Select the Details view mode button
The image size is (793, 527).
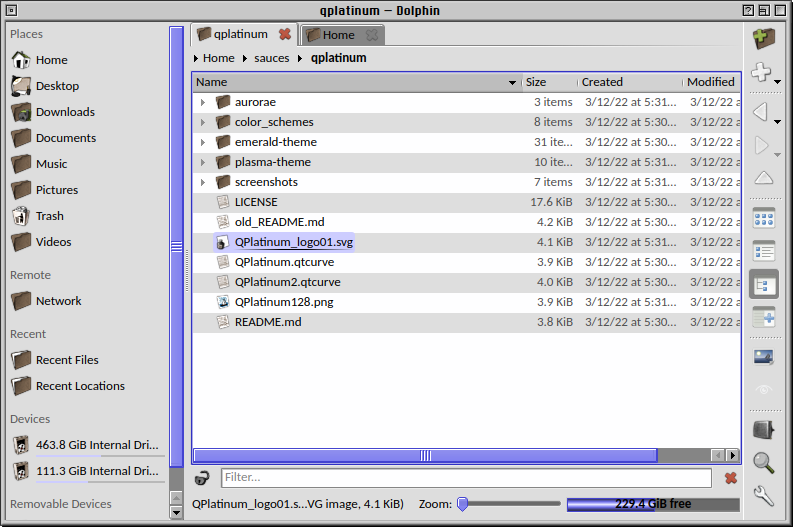point(764,284)
